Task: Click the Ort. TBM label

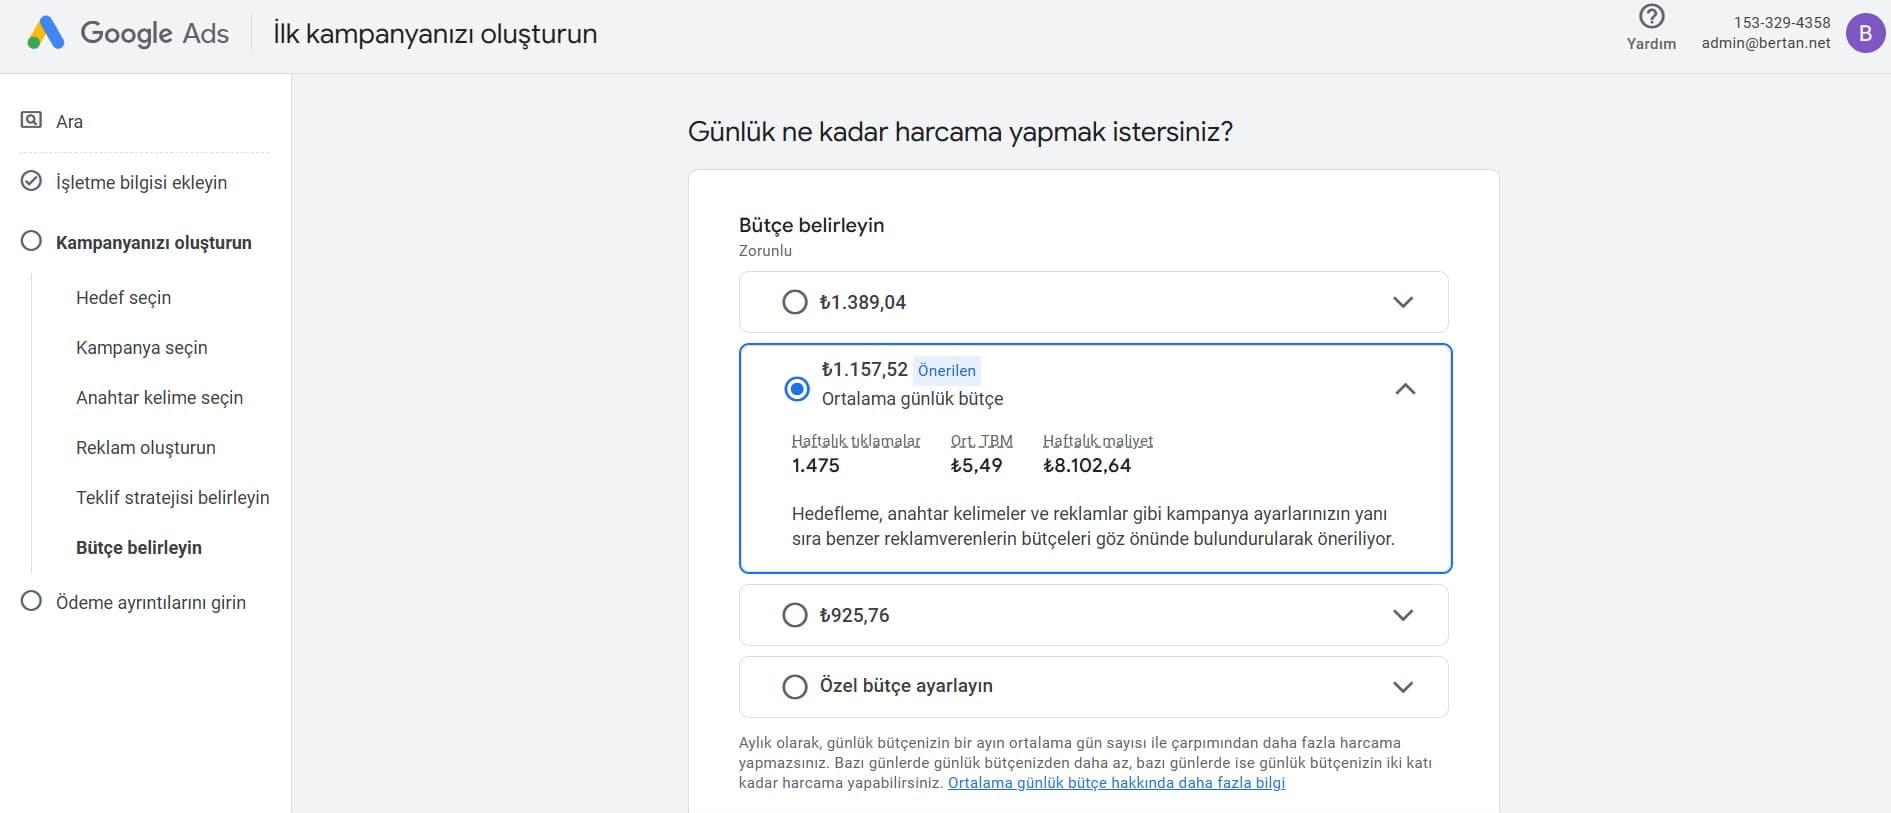Action: tap(982, 441)
